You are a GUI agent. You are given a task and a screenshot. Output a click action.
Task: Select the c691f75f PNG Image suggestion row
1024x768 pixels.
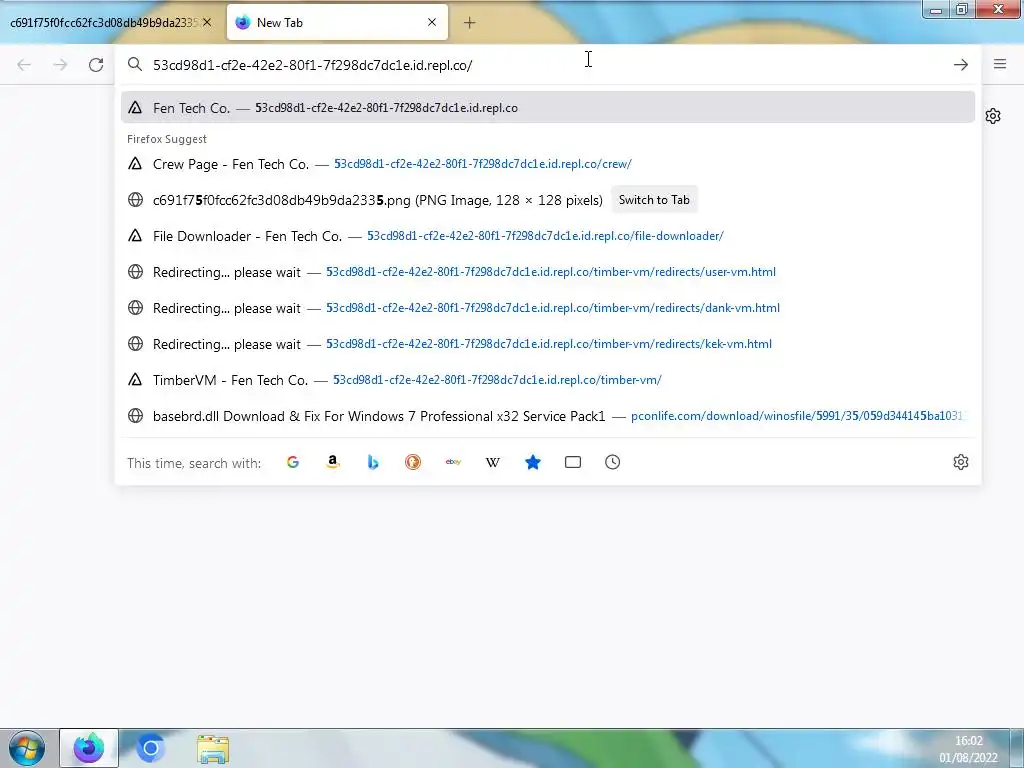[548, 200]
